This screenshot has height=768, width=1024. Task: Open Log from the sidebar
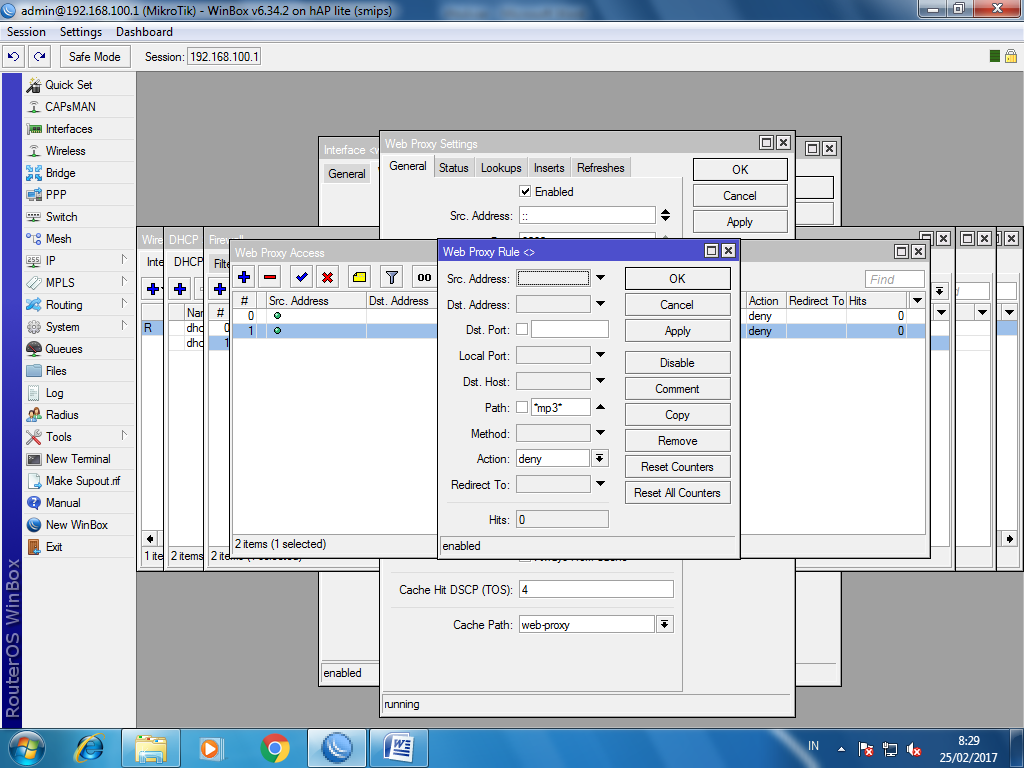54,393
